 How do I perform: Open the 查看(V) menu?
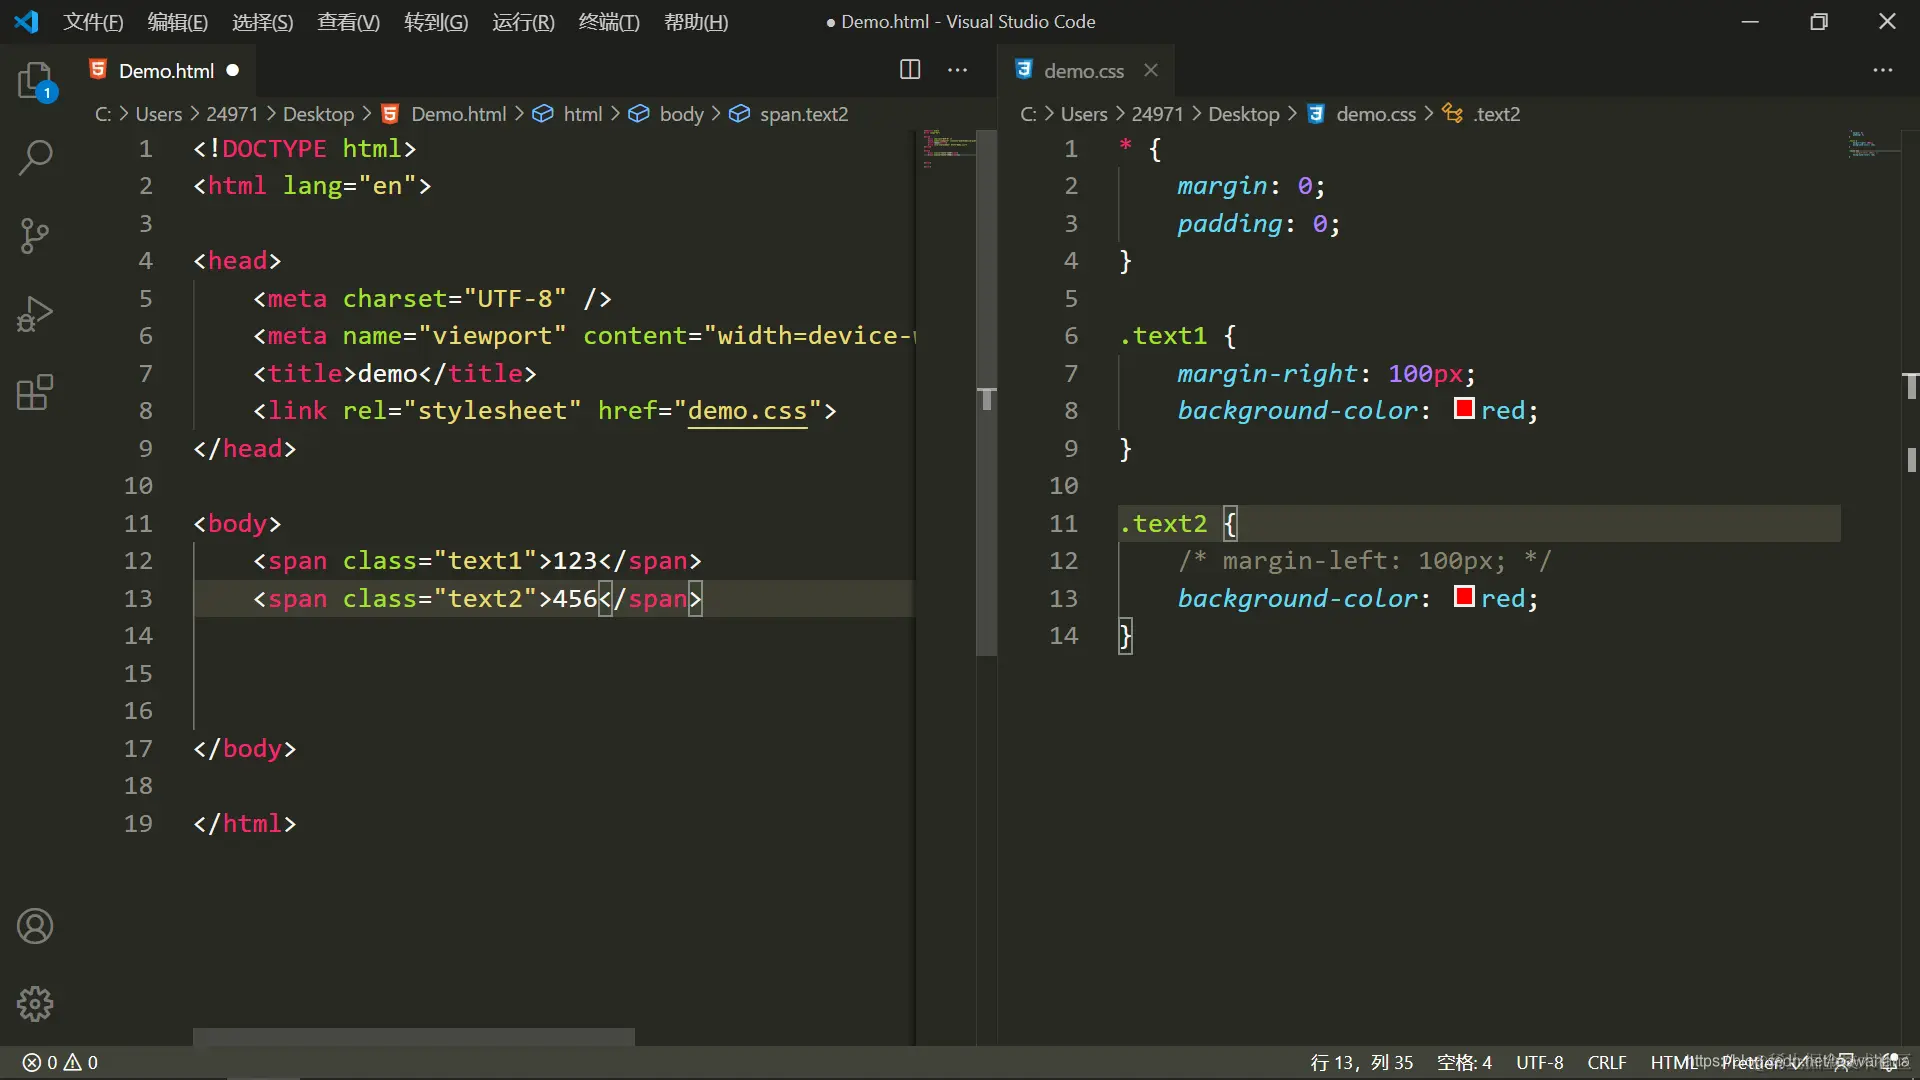coord(348,22)
